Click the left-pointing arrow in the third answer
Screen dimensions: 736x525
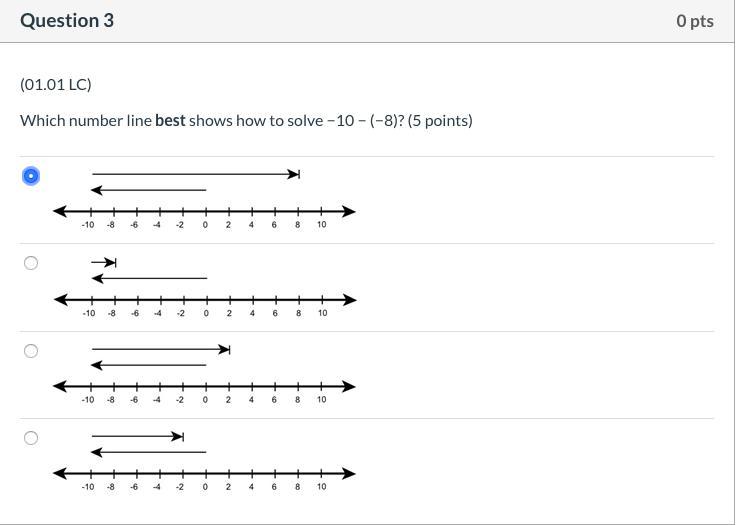pos(148,365)
